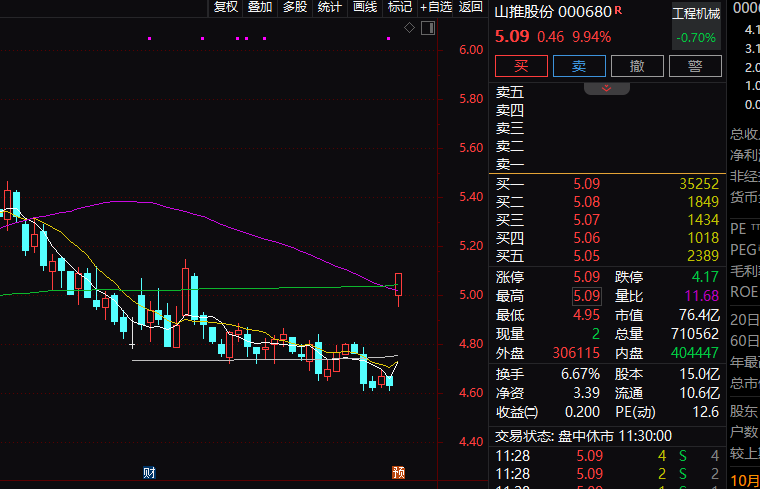This screenshot has width=760, height=489.
Task: Open the 统计 statistics tool
Action: (x=330, y=7)
